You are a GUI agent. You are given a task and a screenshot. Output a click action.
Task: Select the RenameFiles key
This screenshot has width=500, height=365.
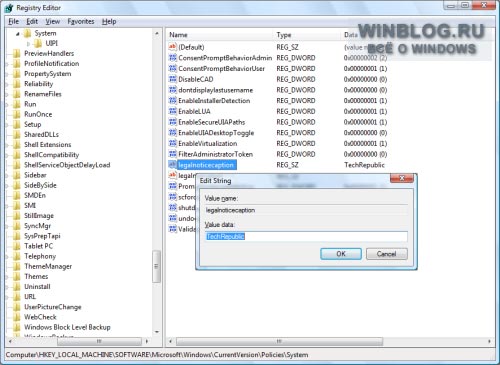(43, 94)
